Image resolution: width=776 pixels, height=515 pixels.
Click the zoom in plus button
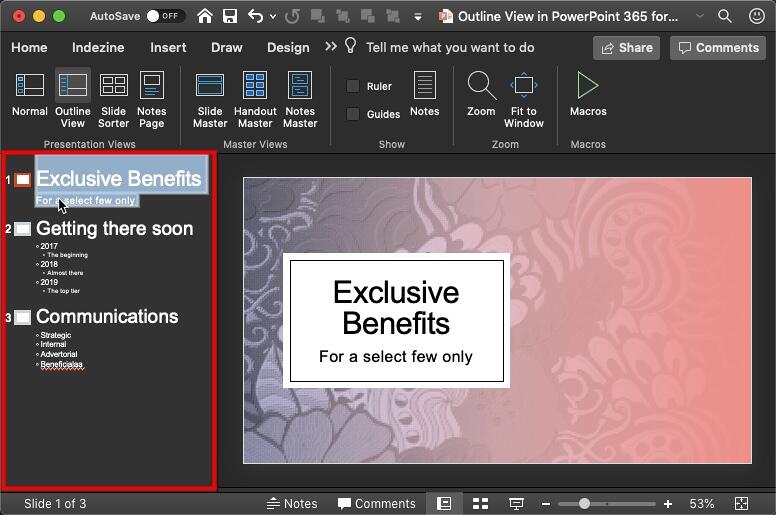coord(668,504)
